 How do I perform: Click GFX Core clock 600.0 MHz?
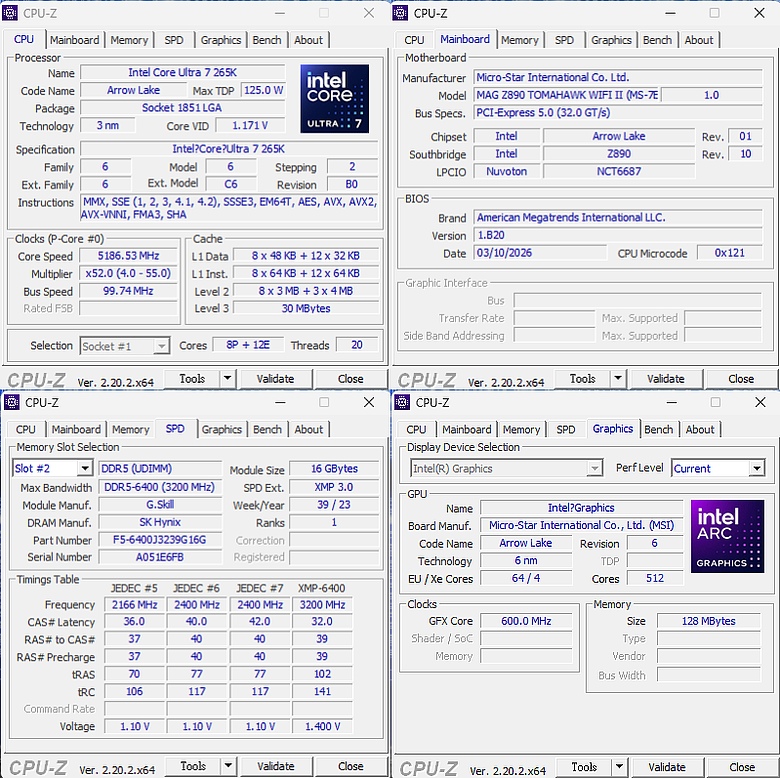pos(526,621)
